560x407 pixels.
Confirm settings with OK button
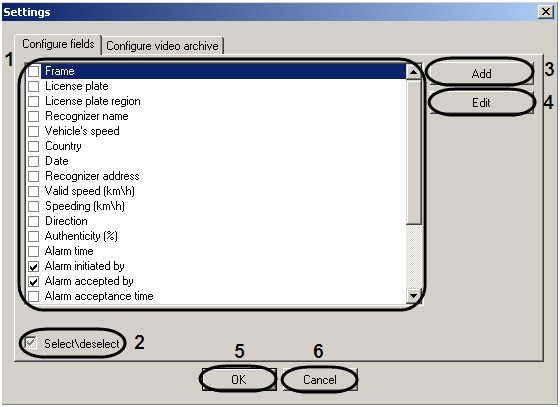click(239, 379)
